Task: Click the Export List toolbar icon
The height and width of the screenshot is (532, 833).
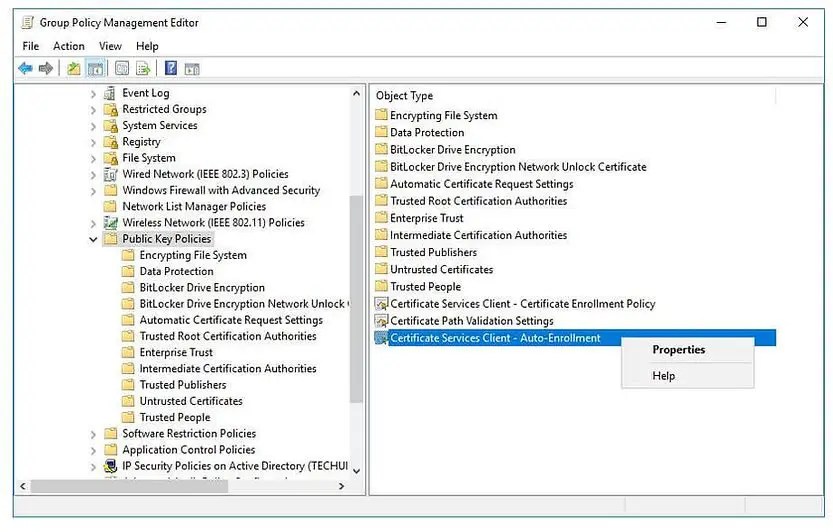Action: [x=143, y=68]
